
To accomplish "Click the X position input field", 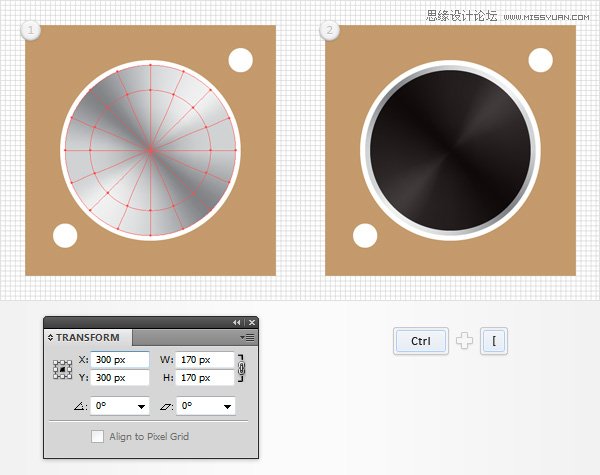I will (x=120, y=360).
